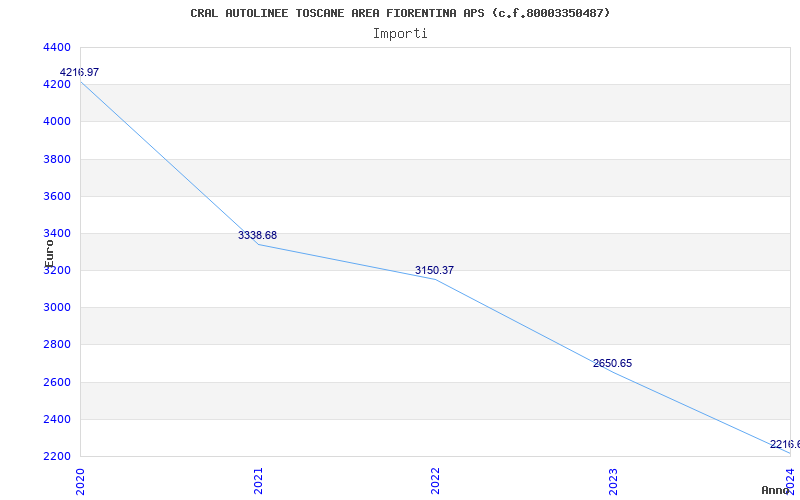Click the 4400 y-axis value
800x500 pixels.
58,47
